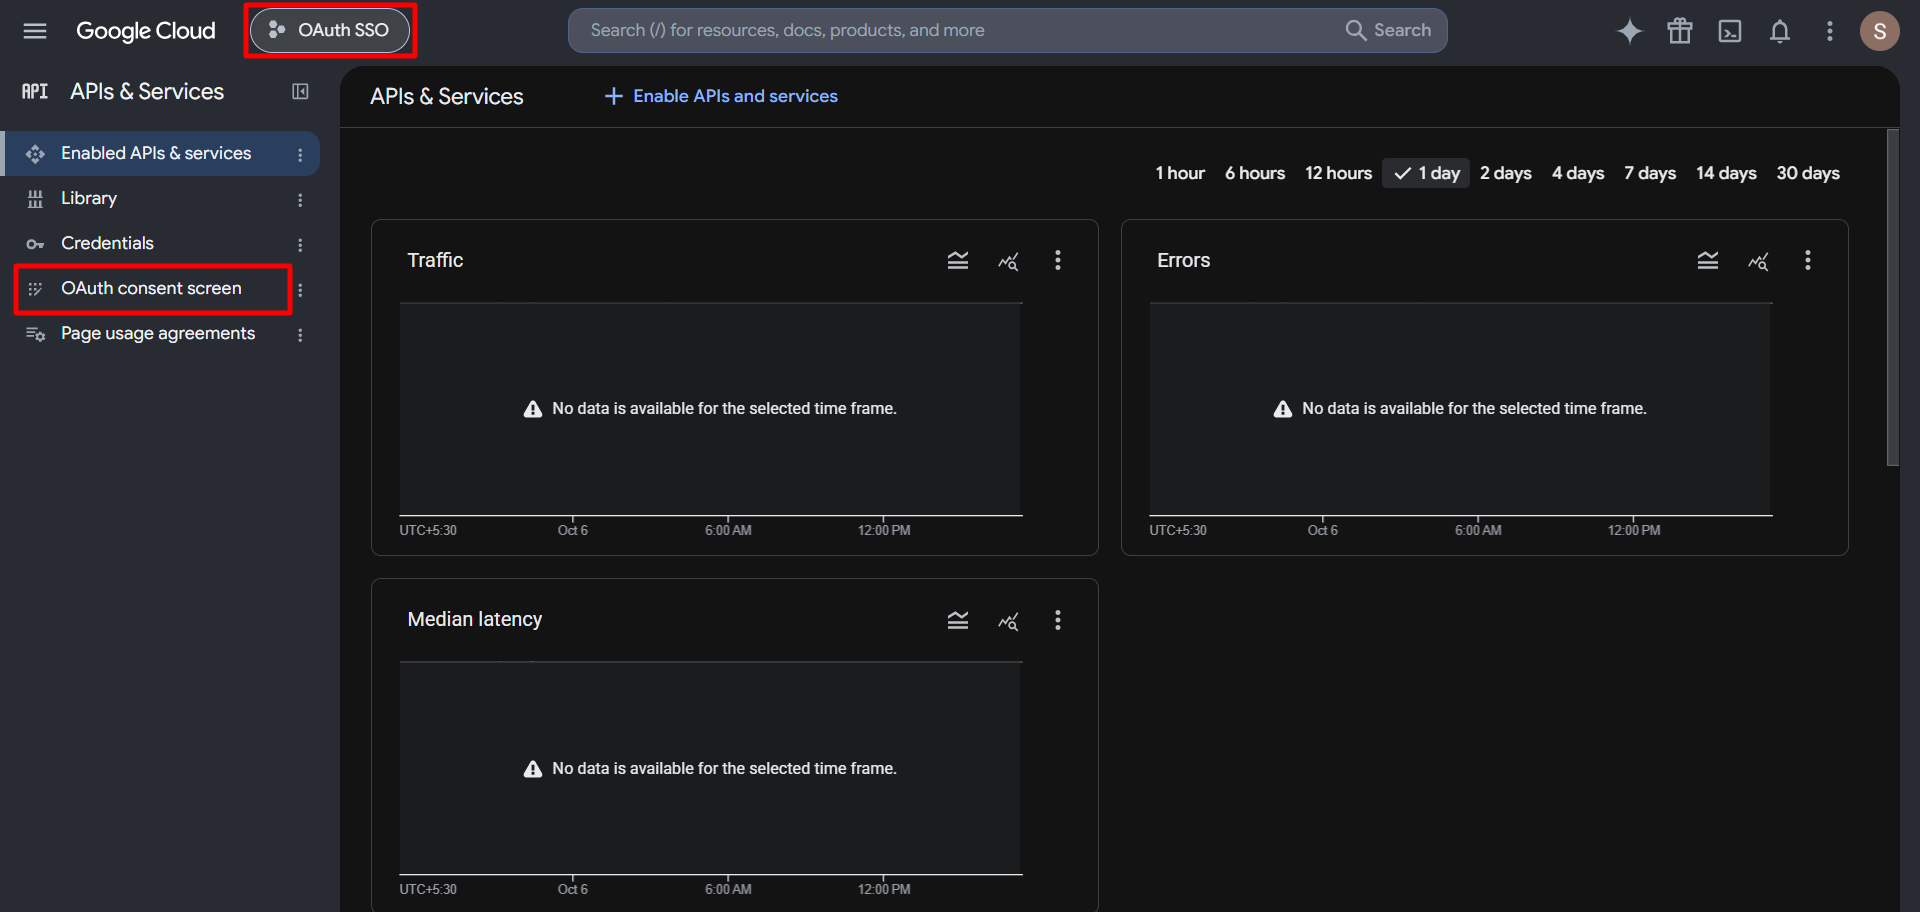Screen dimensions: 1920x912
Task: Select the 30 days time range
Action: coord(1808,173)
